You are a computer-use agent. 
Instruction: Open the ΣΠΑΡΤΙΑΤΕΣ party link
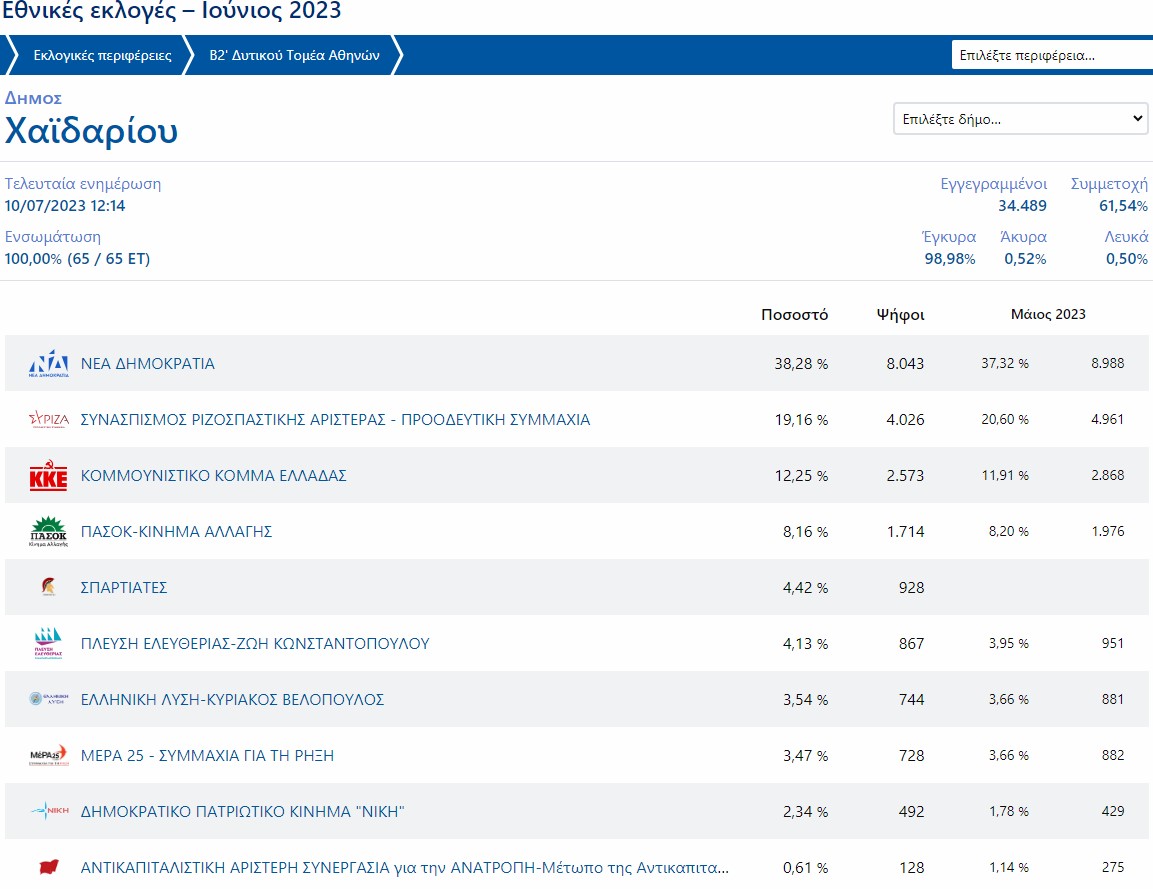pos(124,588)
